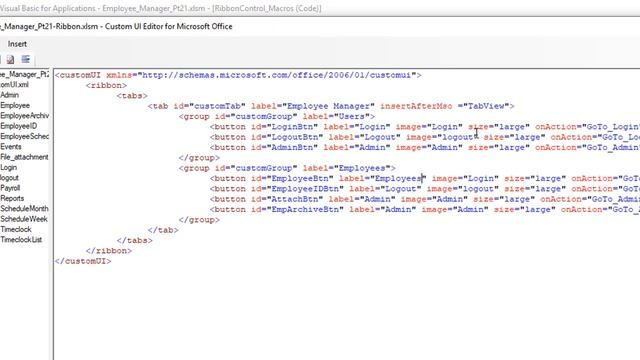Select the logout image in the file tree
The image size is (640, 360).
9,178
